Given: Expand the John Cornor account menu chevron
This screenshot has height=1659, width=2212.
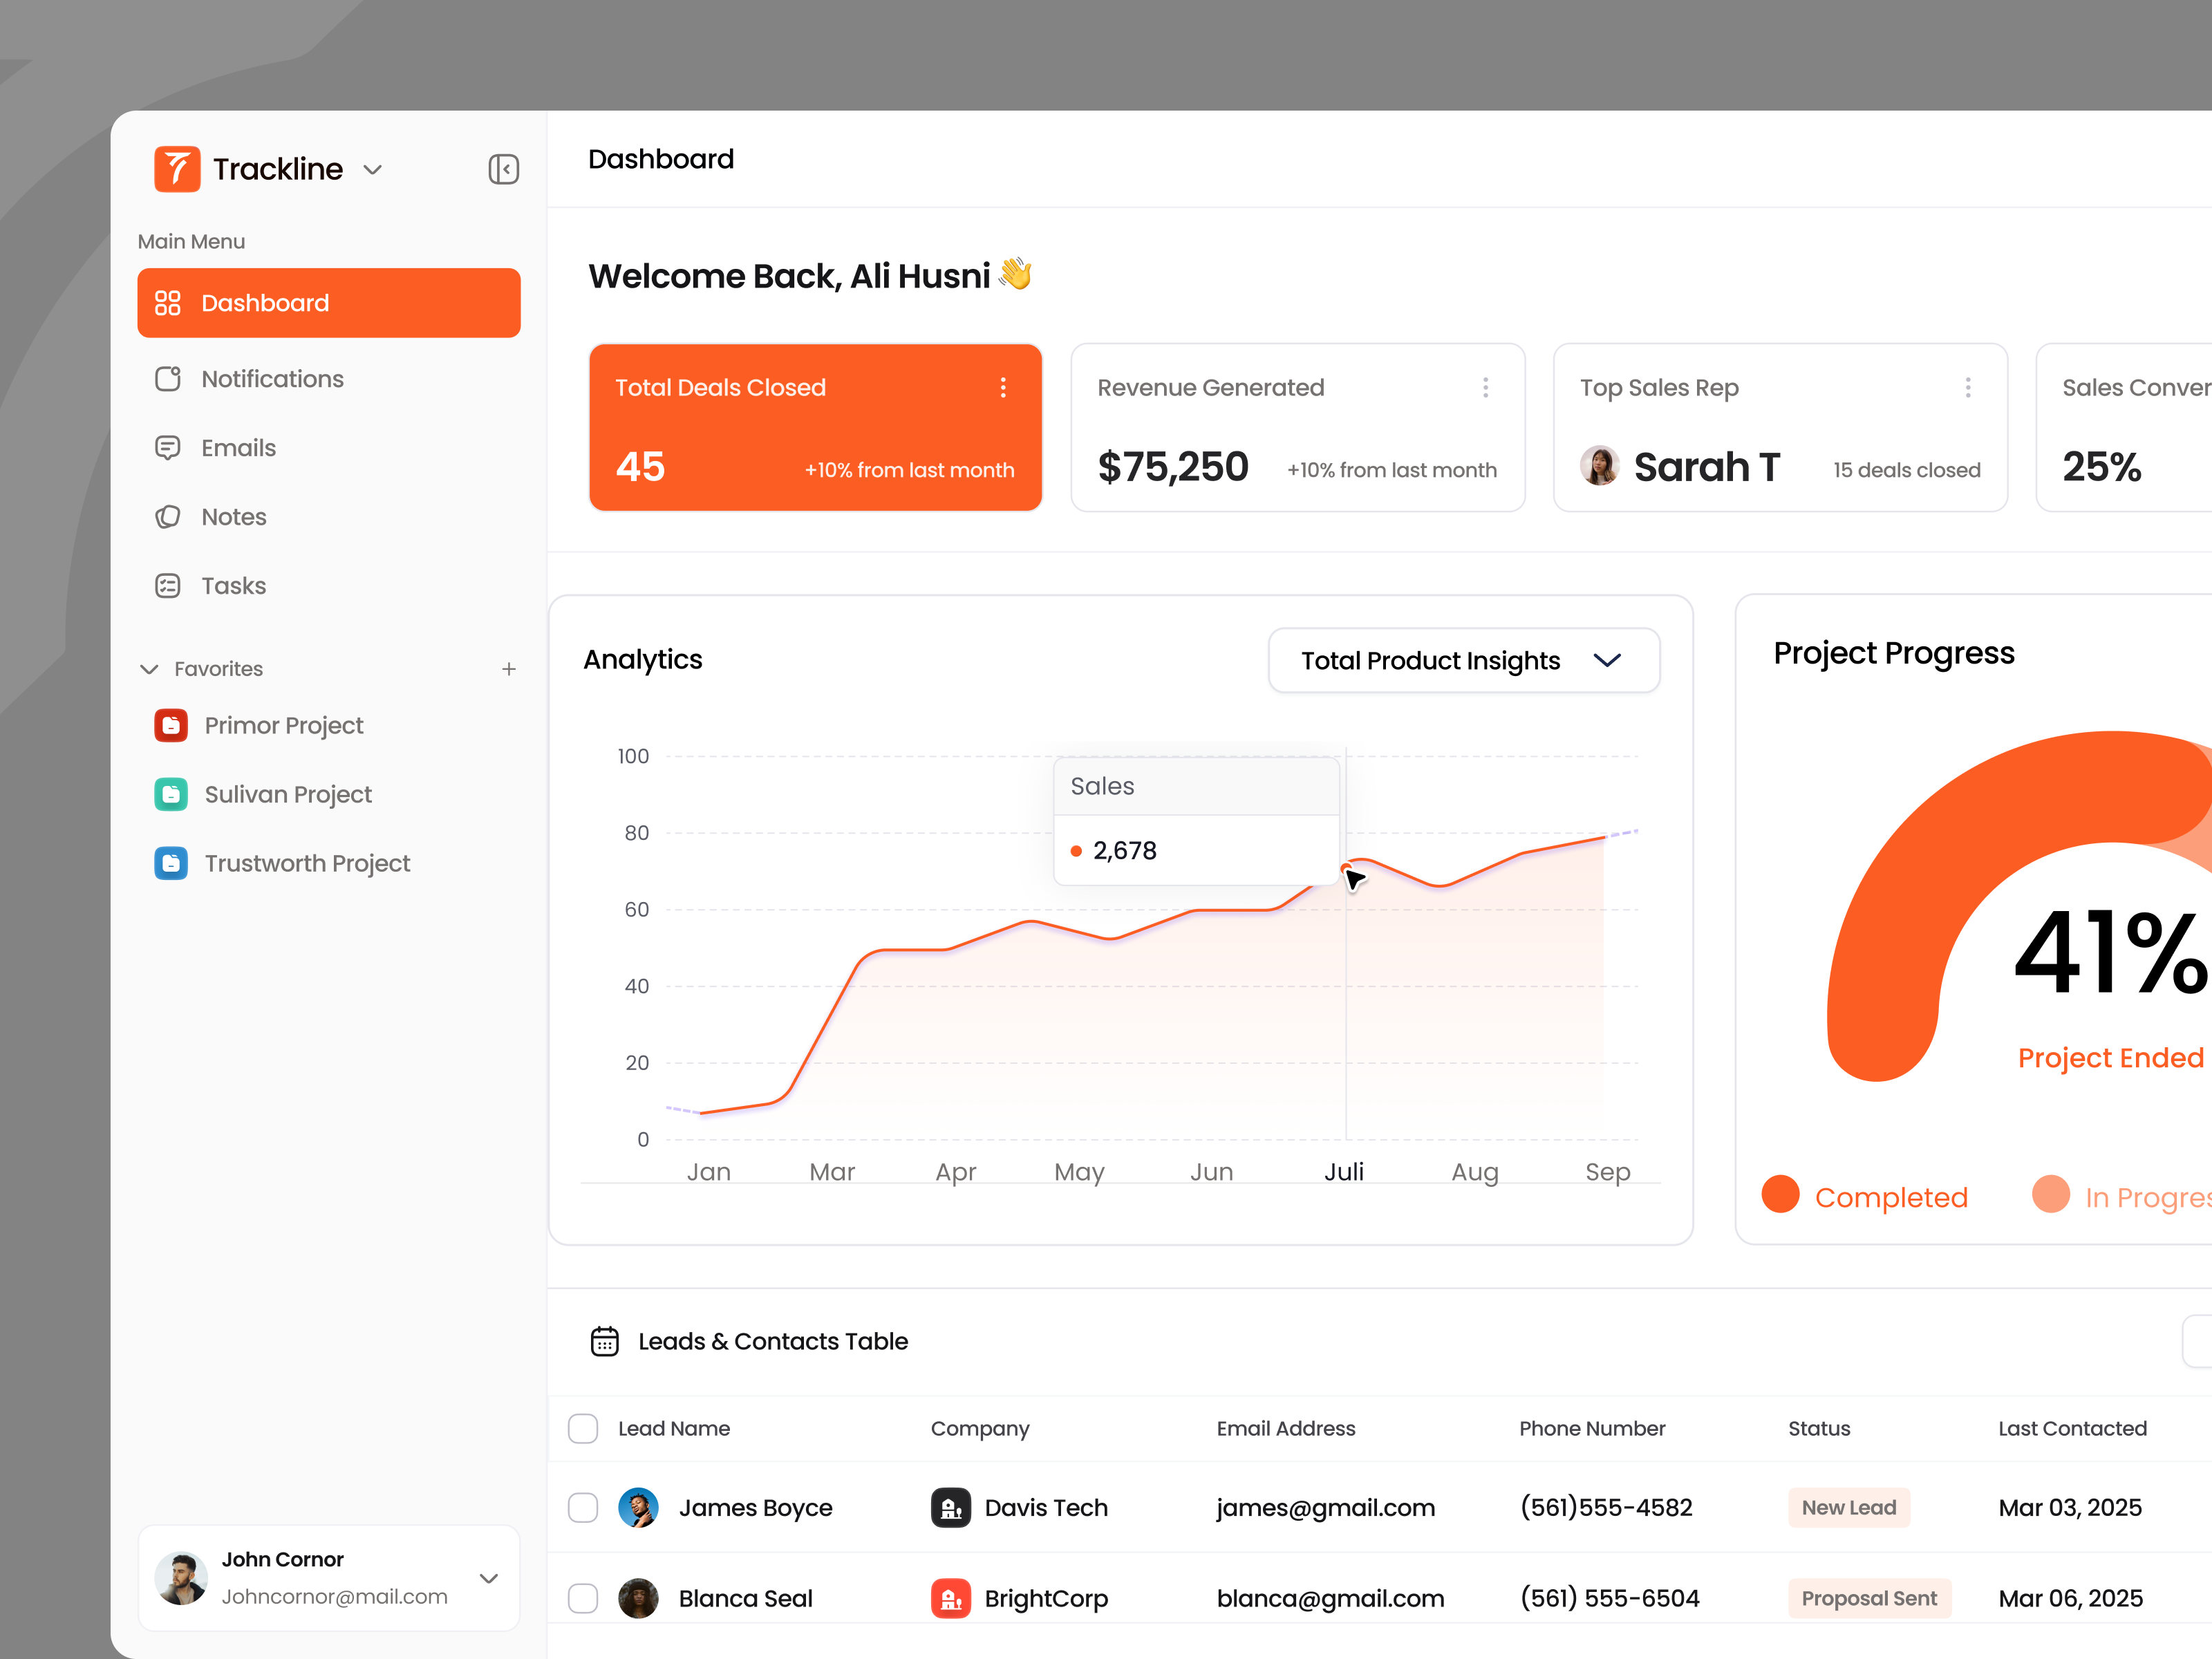Looking at the screenshot, I should [x=489, y=1578].
